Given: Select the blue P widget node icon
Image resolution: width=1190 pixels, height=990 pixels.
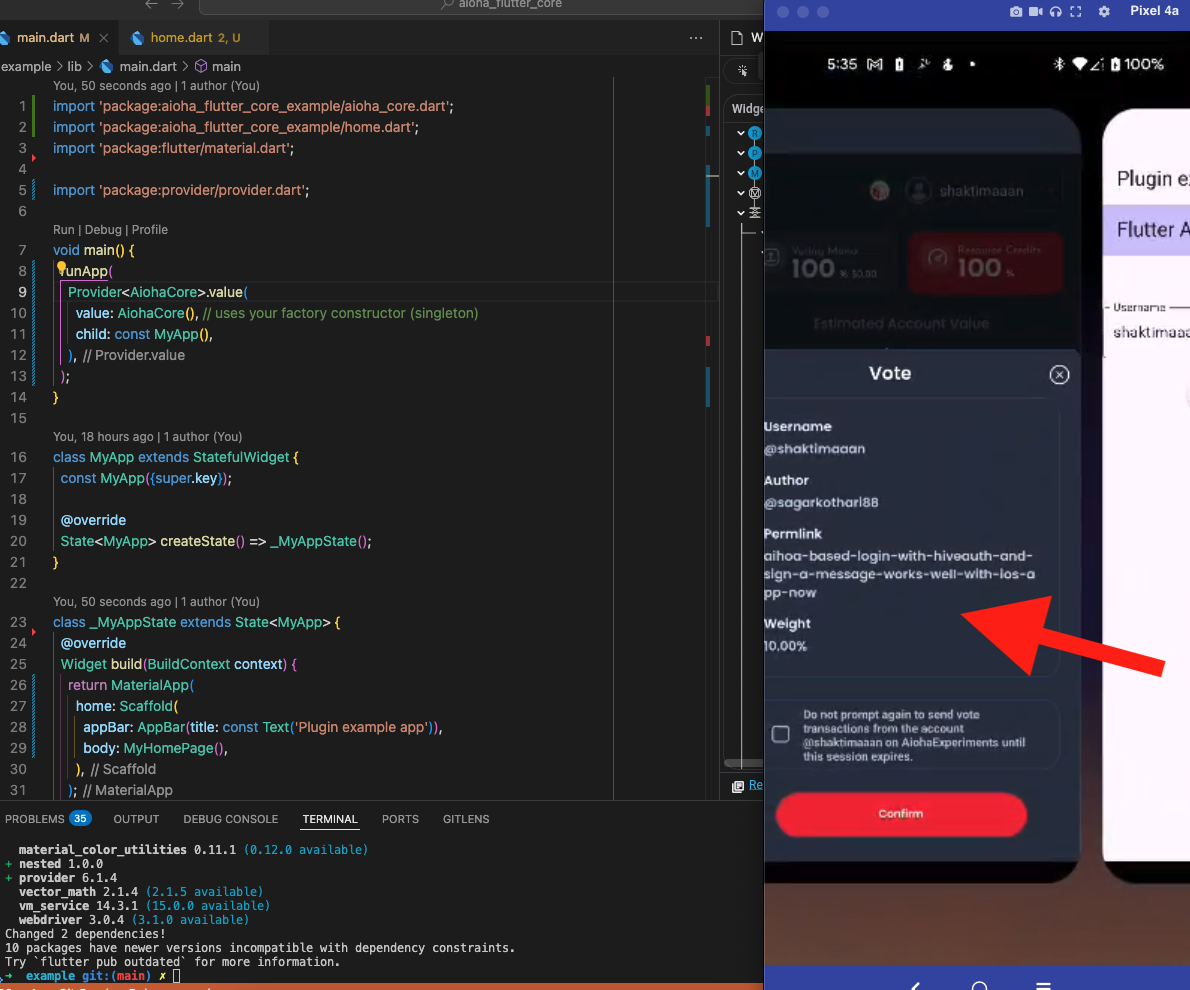Looking at the screenshot, I should 754,153.
